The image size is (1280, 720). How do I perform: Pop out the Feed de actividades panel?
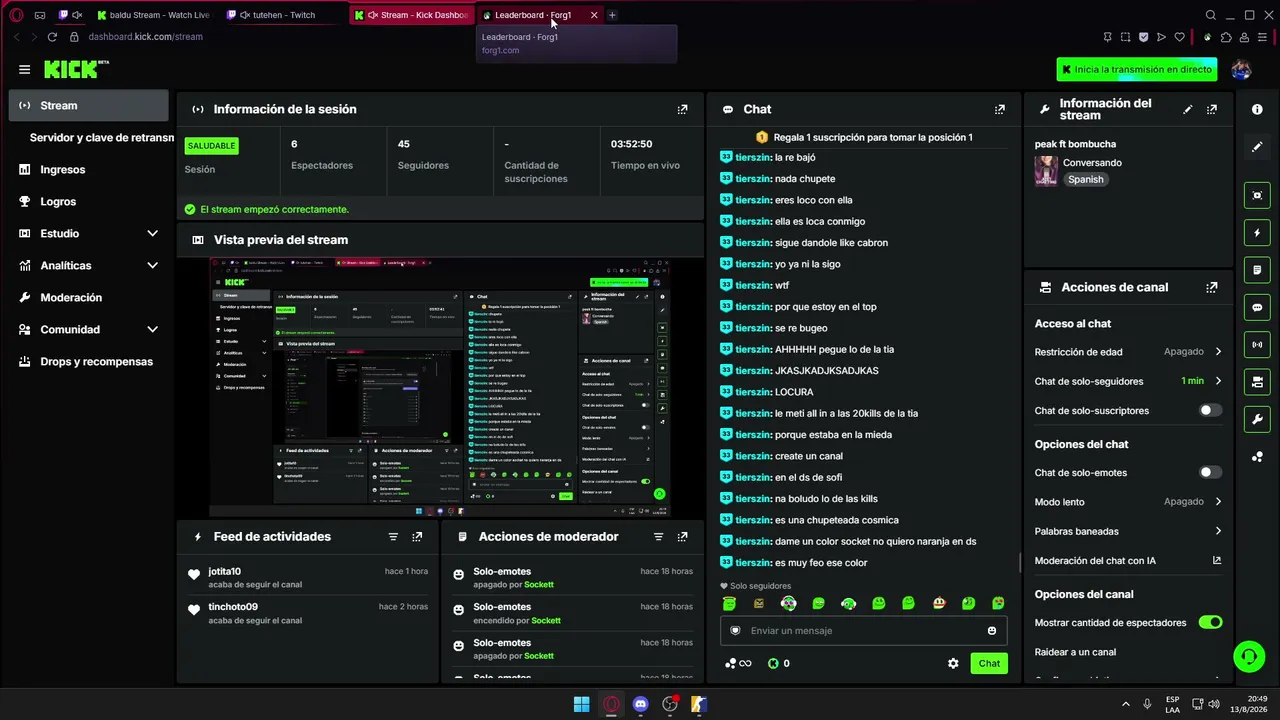417,537
